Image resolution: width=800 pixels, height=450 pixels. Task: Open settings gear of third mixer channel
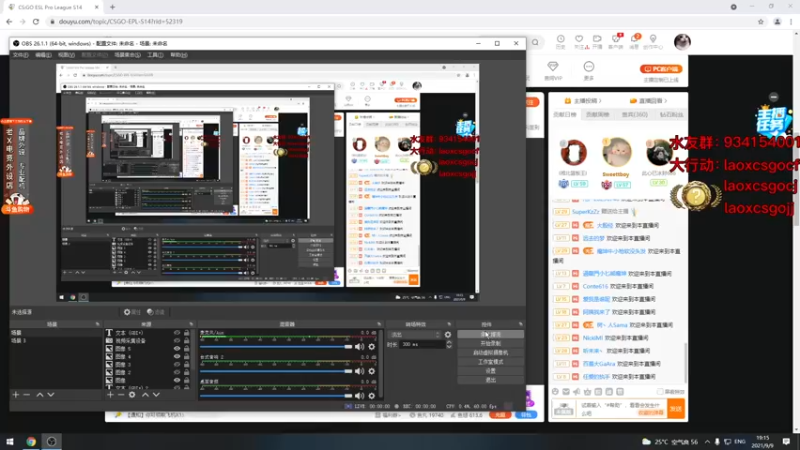371,396
